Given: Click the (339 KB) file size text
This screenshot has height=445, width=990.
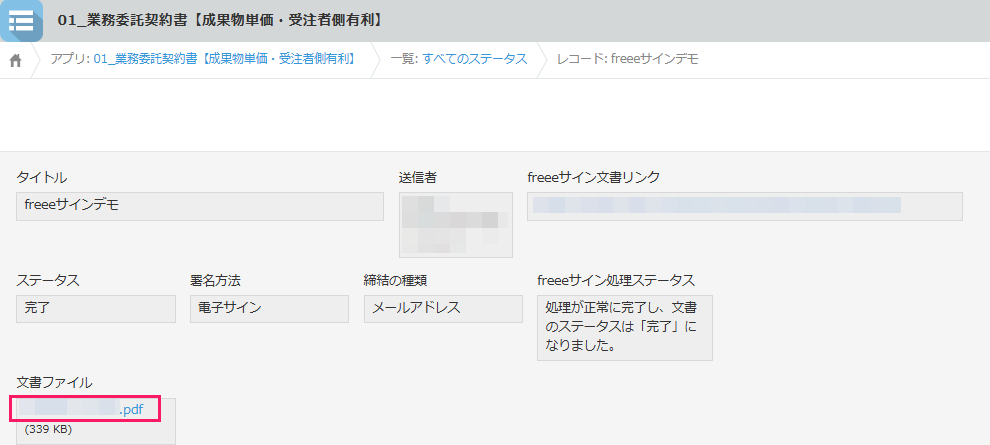Looking at the screenshot, I should pyautogui.click(x=48, y=430).
